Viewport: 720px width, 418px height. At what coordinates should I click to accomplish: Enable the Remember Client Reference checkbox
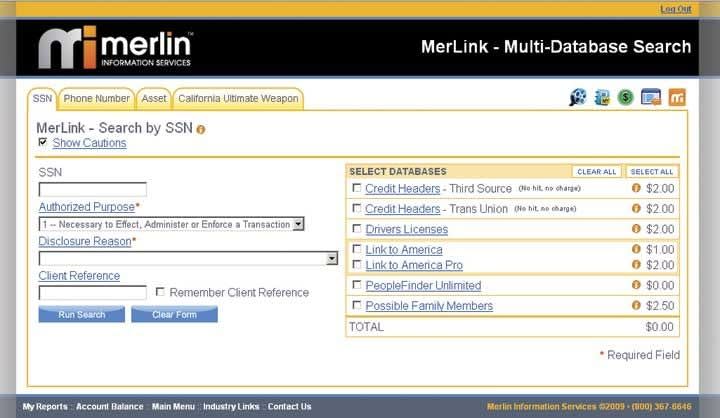click(160, 292)
